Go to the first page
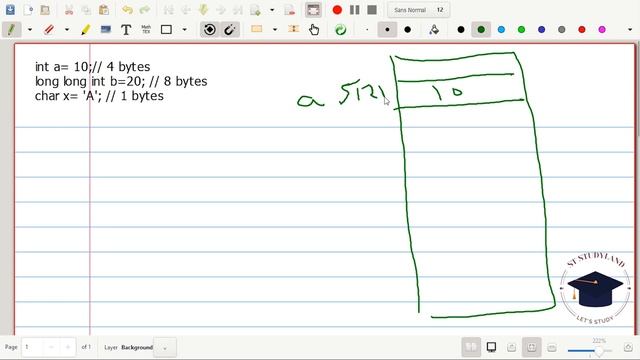This screenshot has width=640, height=360. coord(168,10)
